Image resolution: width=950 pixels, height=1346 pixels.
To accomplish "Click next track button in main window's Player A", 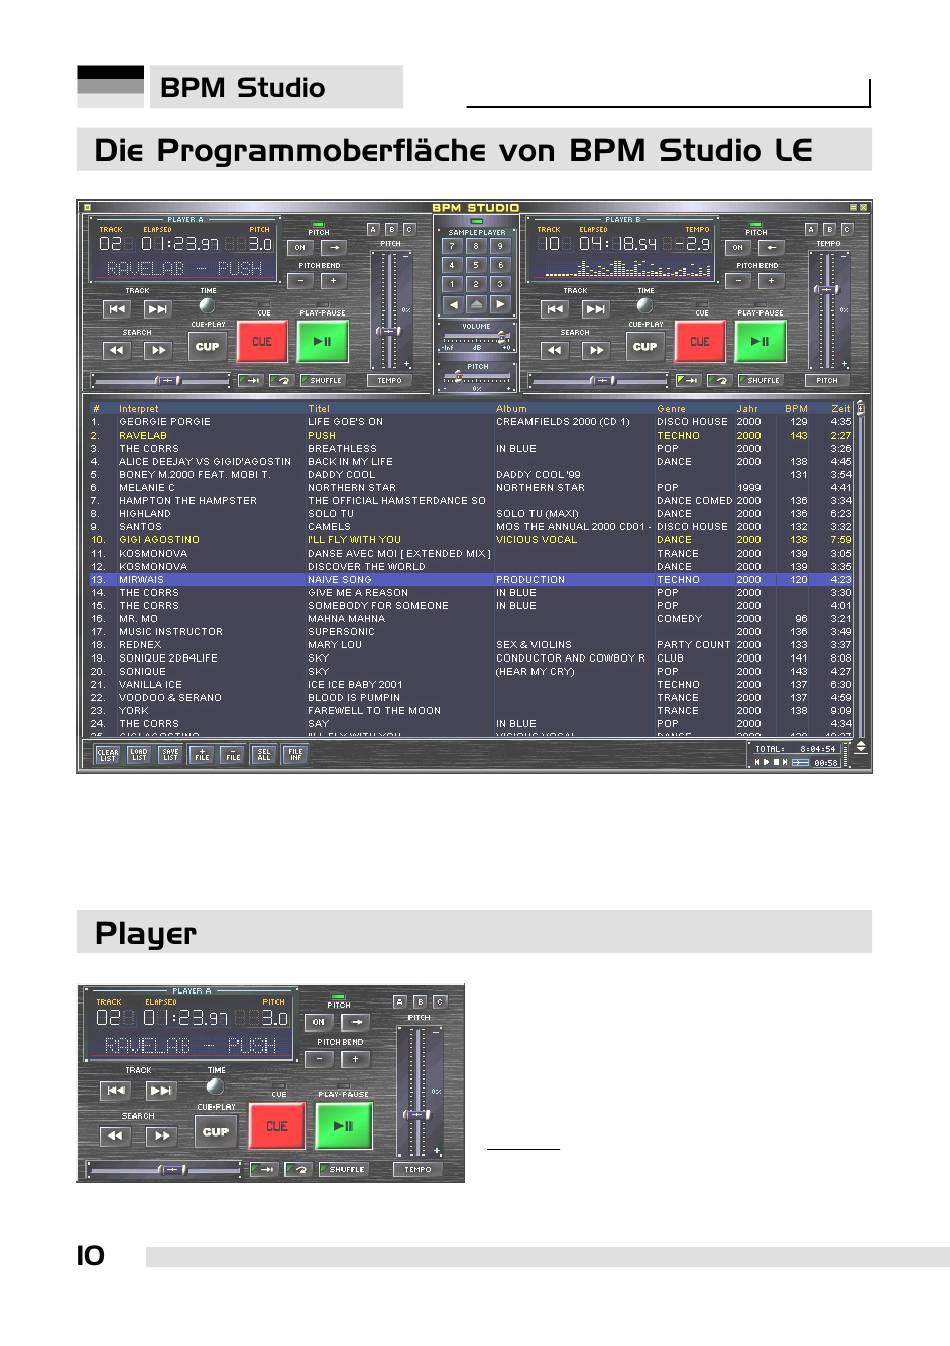I will 158,309.
